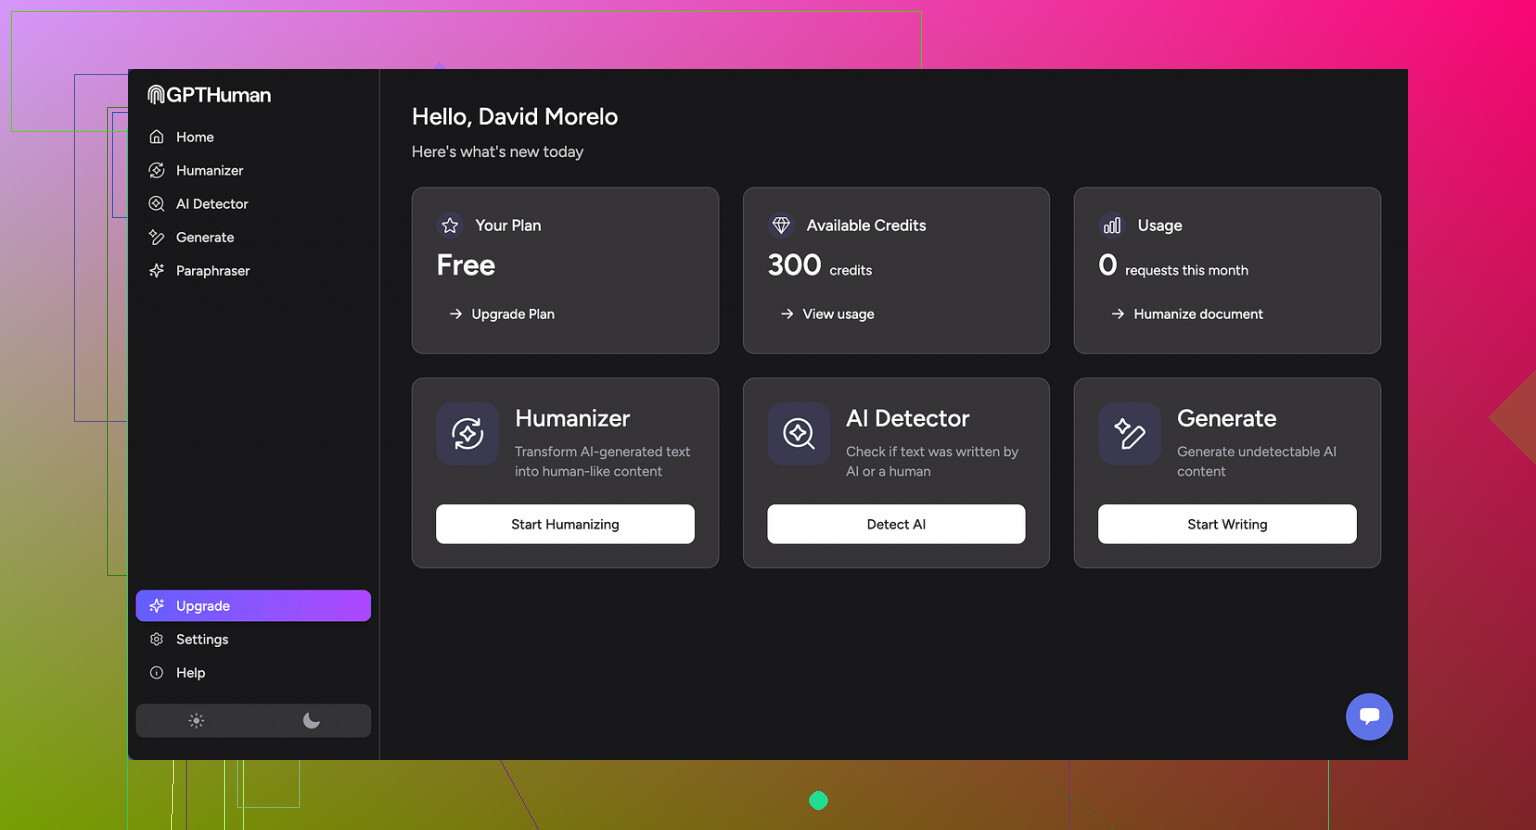
Task: Open Settings from the sidebar
Action: click(202, 639)
